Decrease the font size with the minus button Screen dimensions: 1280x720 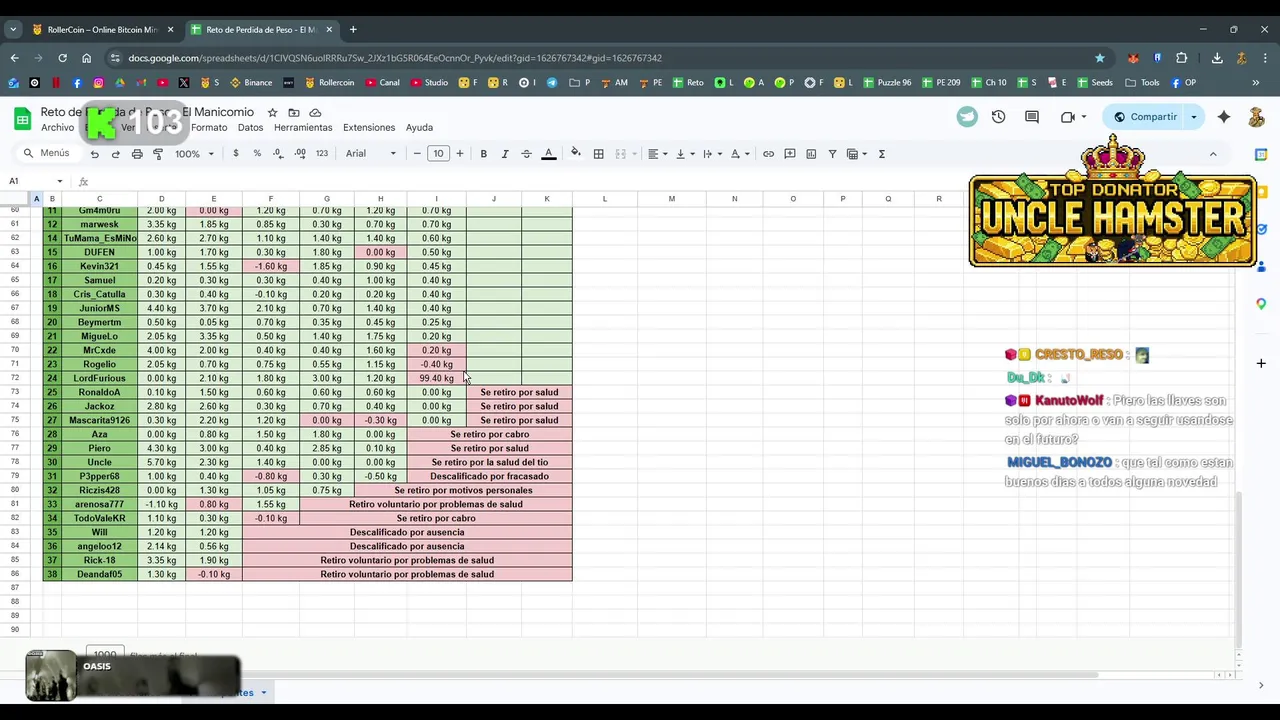coord(417,154)
